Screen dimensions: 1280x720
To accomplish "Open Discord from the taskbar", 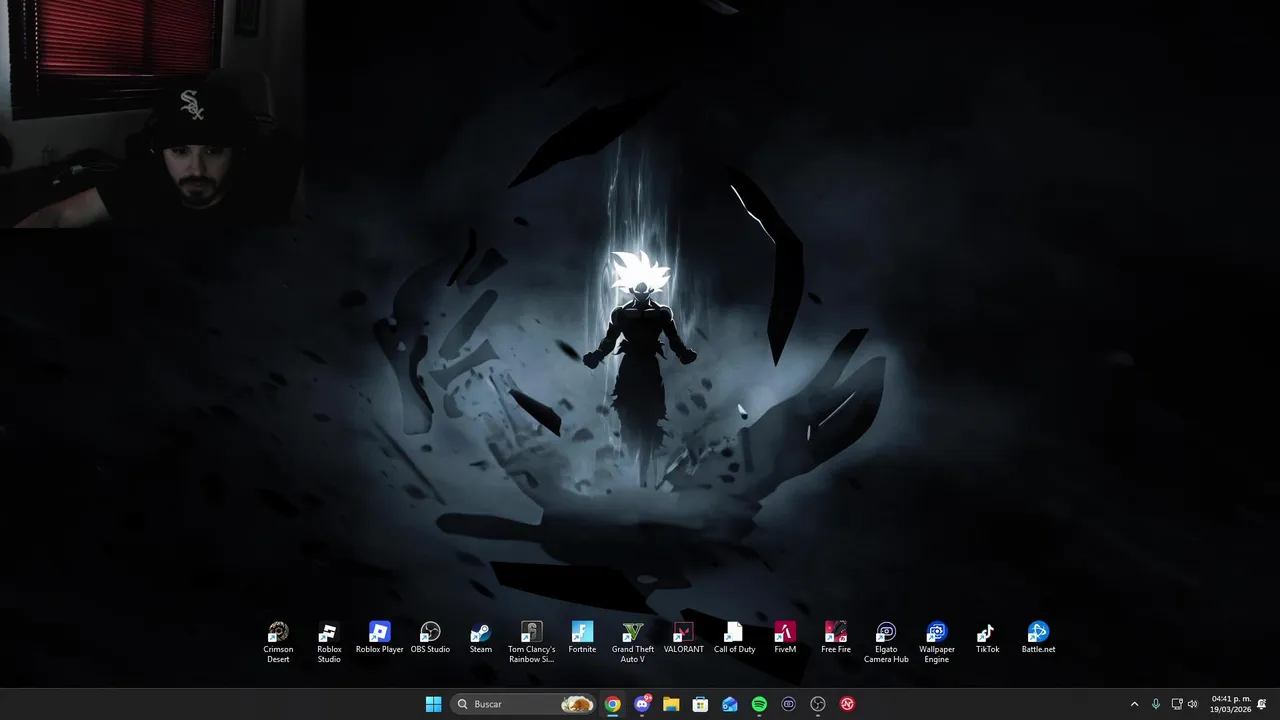I will tap(642, 704).
